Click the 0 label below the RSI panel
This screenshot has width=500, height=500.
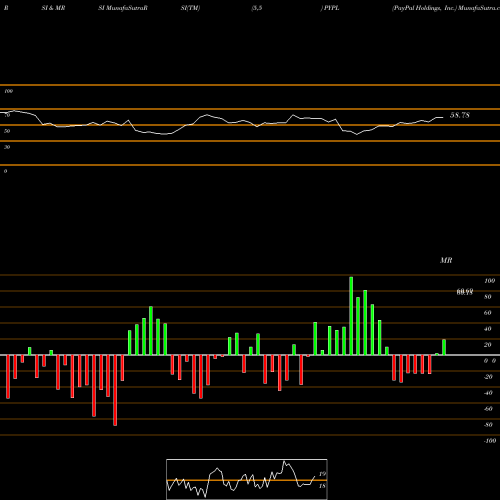pyautogui.click(x=5, y=171)
